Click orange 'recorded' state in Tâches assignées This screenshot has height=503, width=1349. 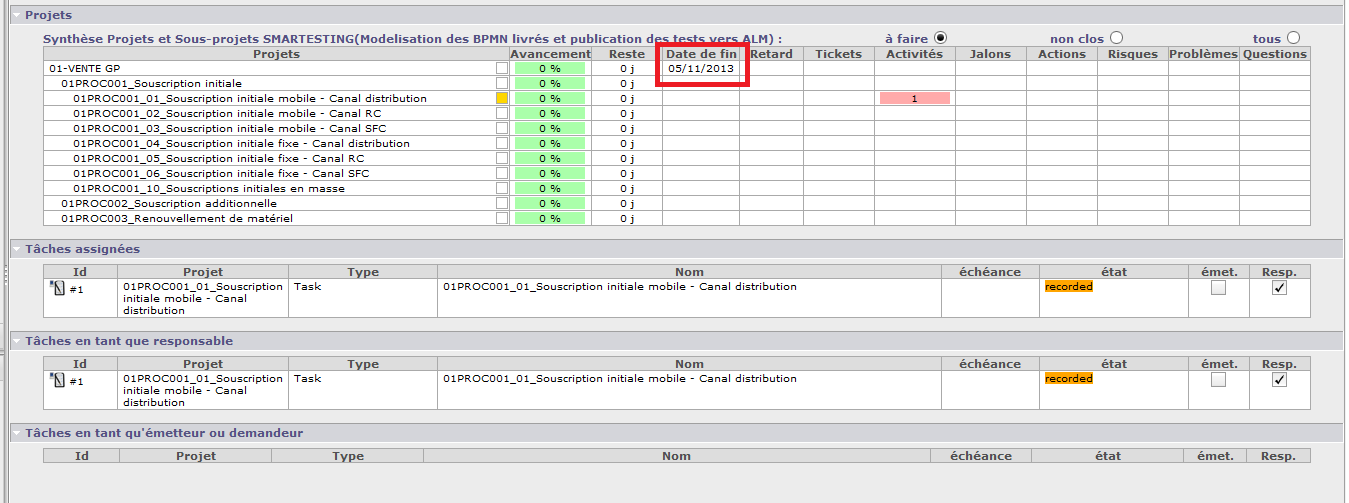click(x=1068, y=287)
